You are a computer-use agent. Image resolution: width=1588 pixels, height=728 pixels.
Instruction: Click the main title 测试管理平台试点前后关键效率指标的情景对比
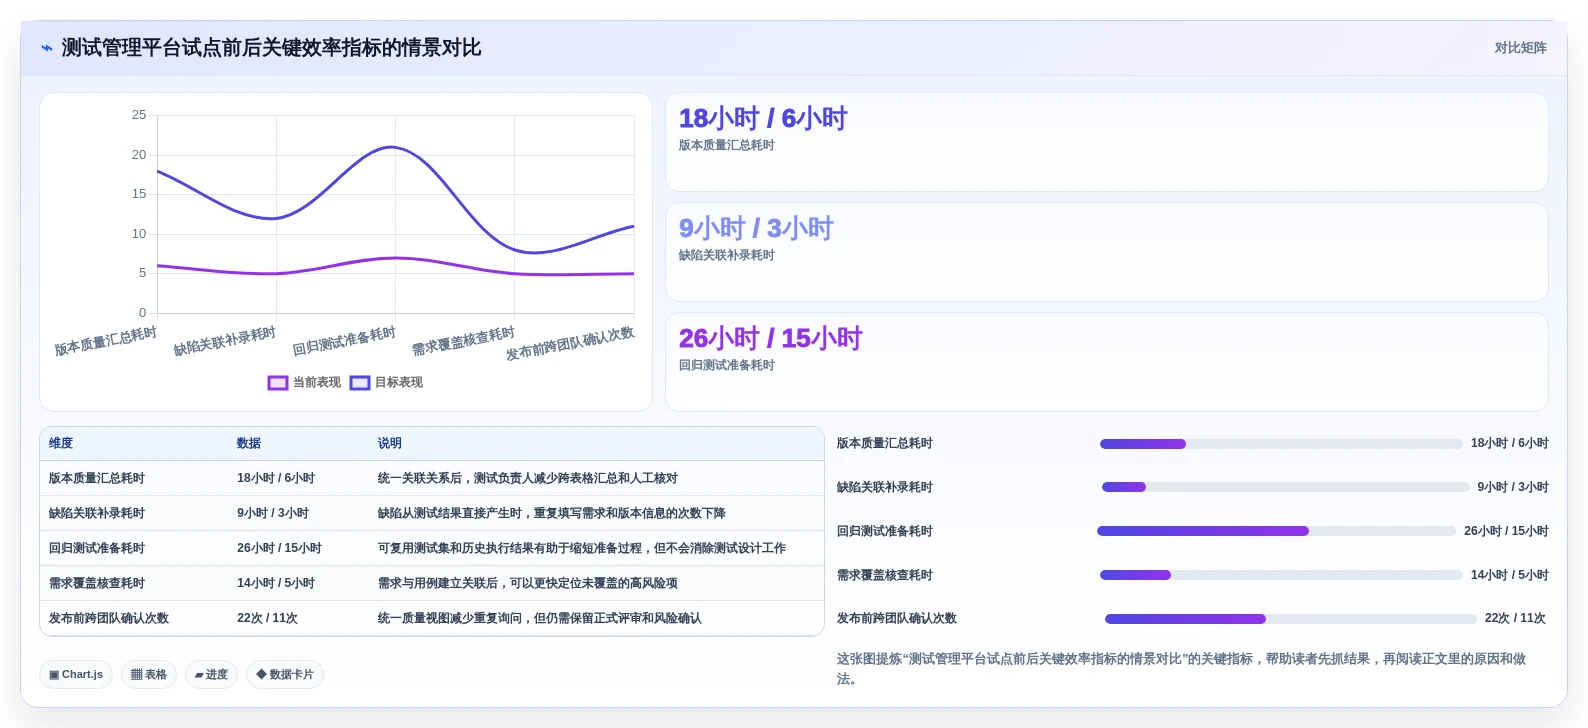point(272,48)
